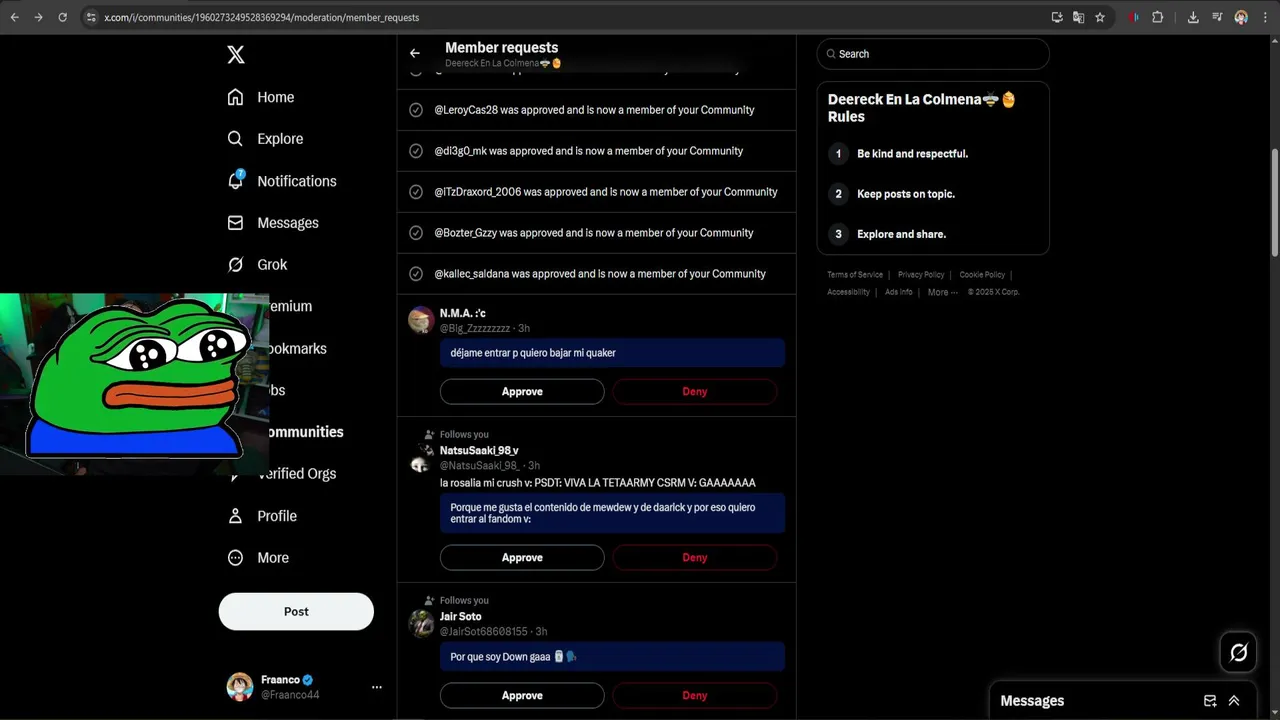The image size is (1280, 720).
Task: Click the @LeroyCas28 approved check icon
Action: click(416, 110)
